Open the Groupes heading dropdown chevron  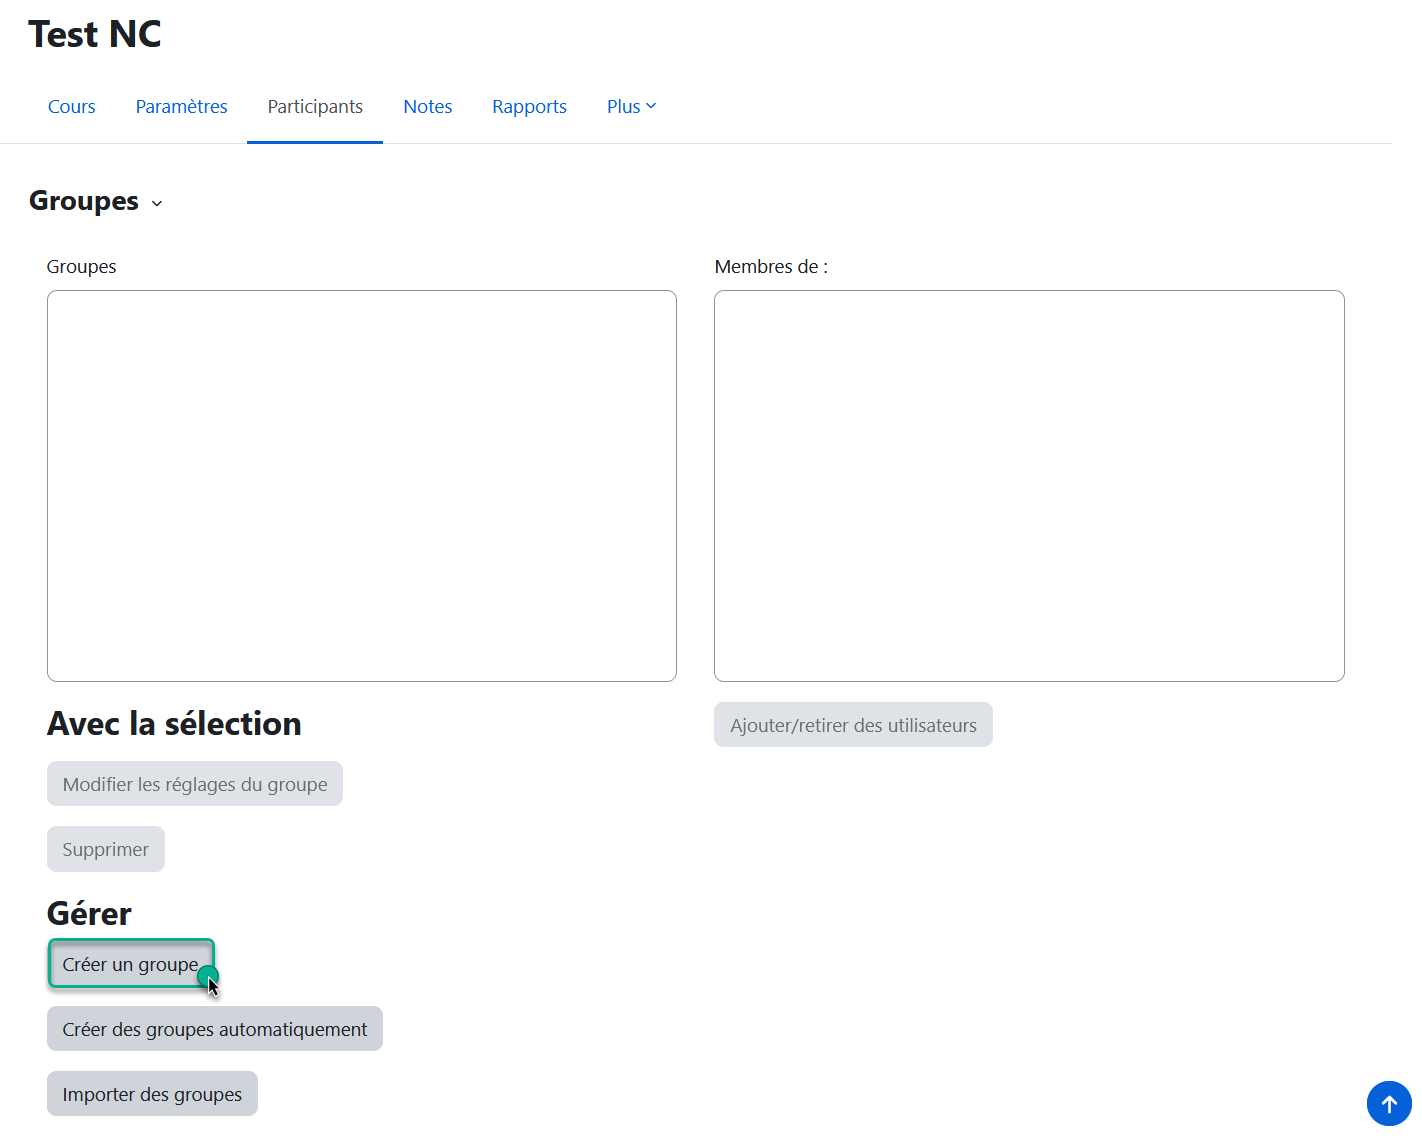pos(157,203)
